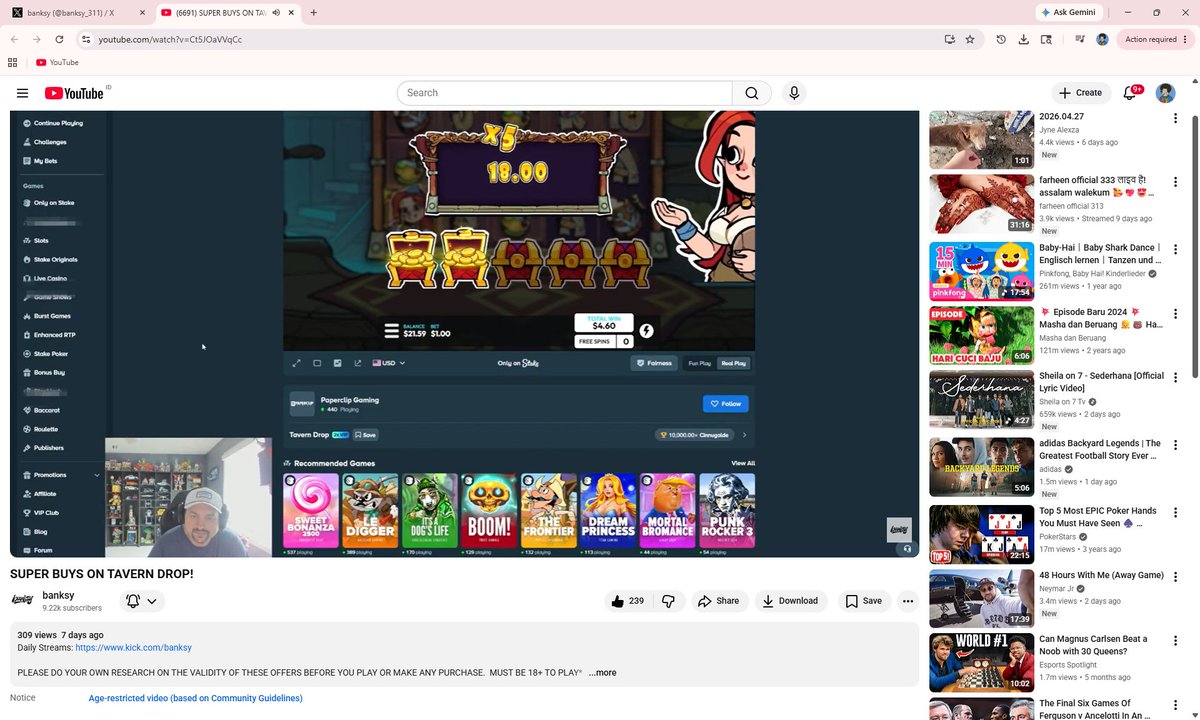Screen dimensions: 1200x720
Task: Open YouTube notifications bell
Action: pos(1130,93)
